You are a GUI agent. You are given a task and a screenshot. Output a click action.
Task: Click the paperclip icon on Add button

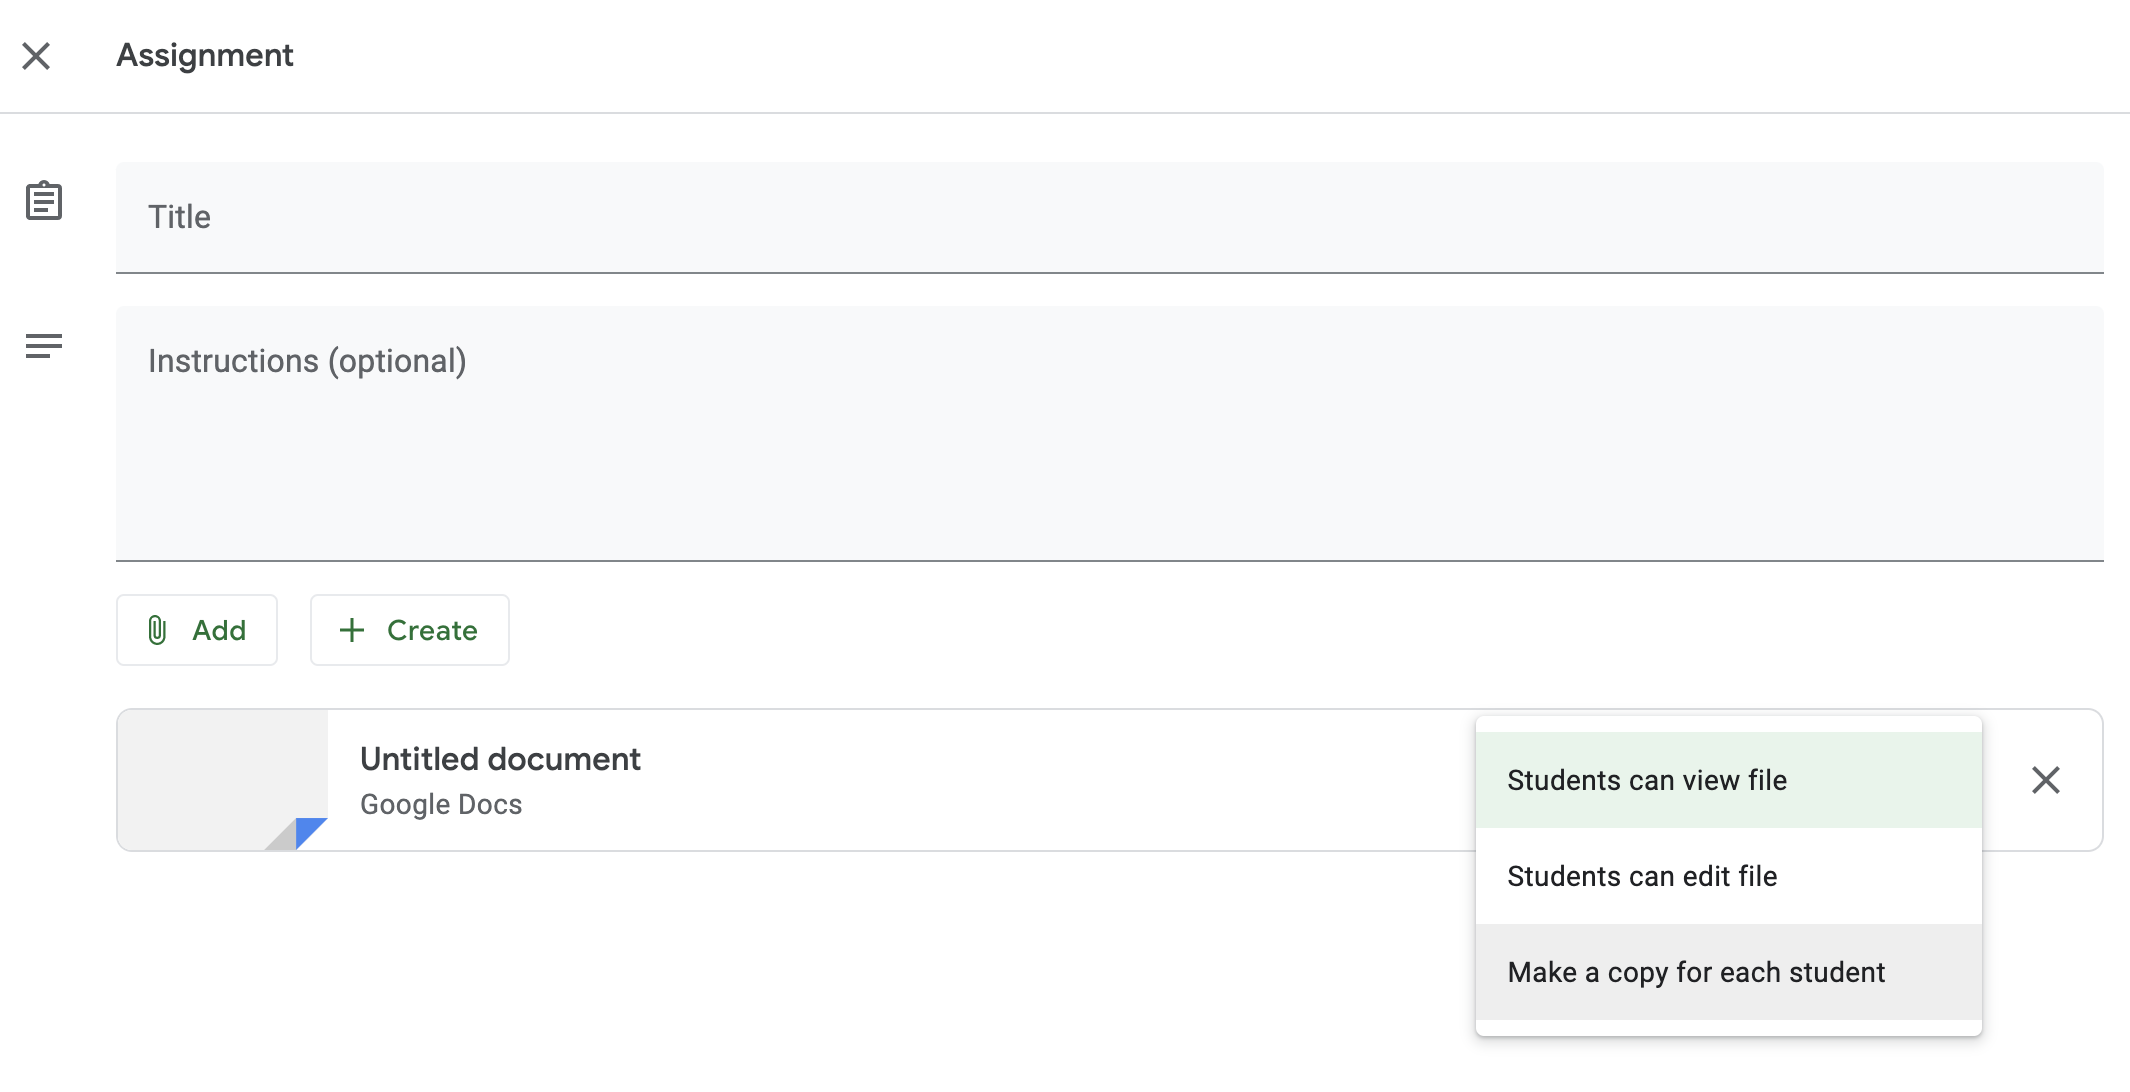point(158,630)
